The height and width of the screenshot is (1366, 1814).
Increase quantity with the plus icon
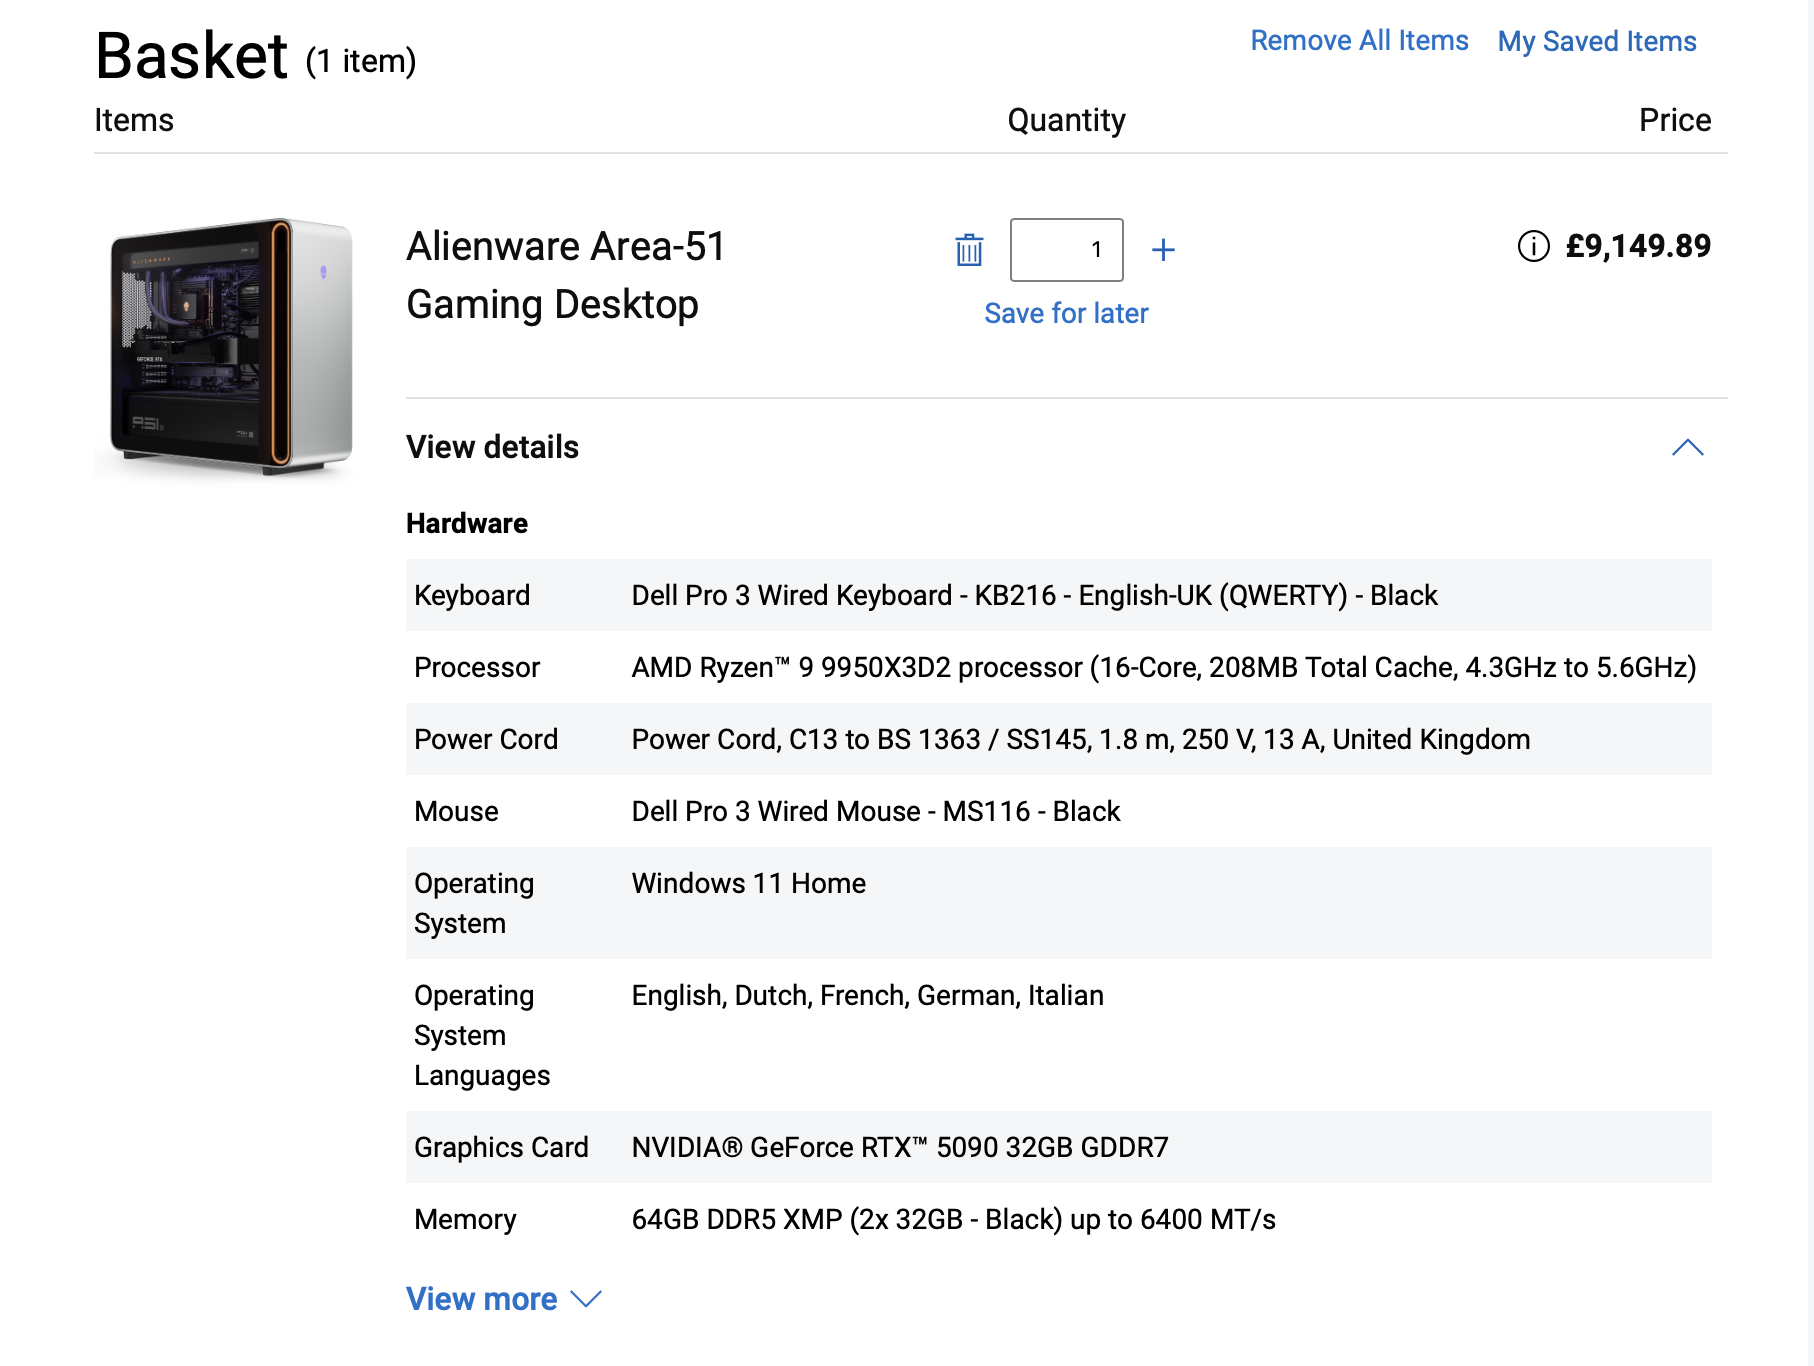coord(1163,250)
